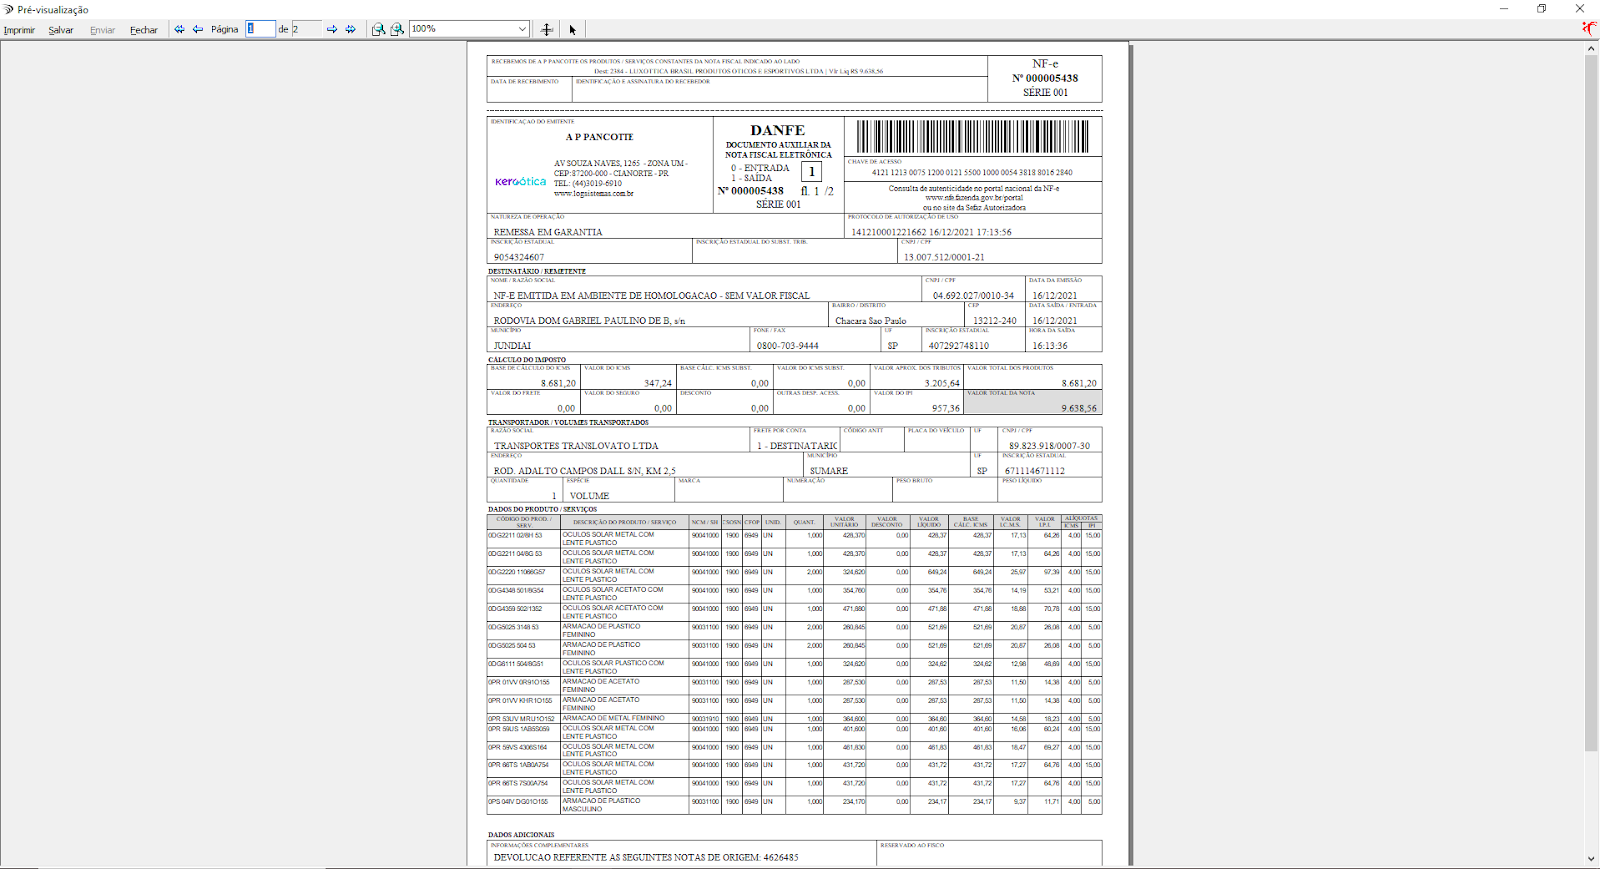Select the arrow pointer tool

pyautogui.click(x=573, y=30)
